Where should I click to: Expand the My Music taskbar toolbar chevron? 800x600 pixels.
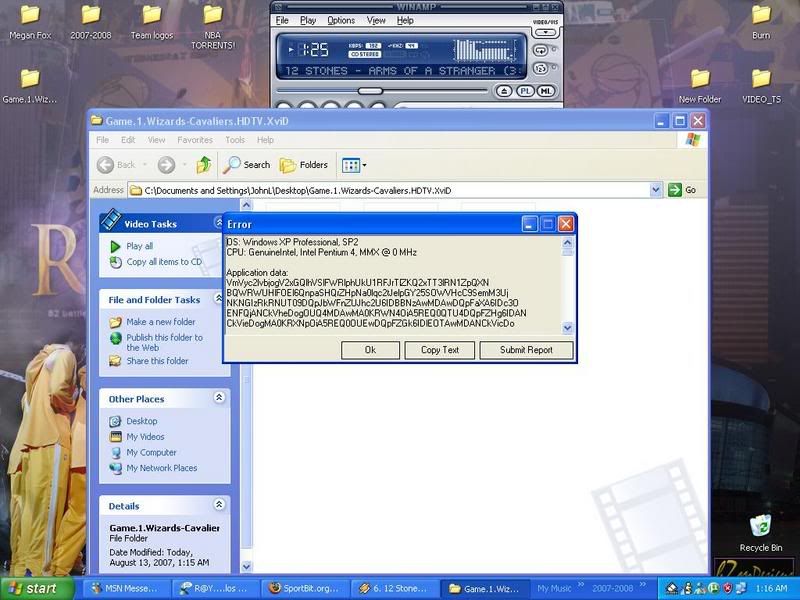coord(581,585)
